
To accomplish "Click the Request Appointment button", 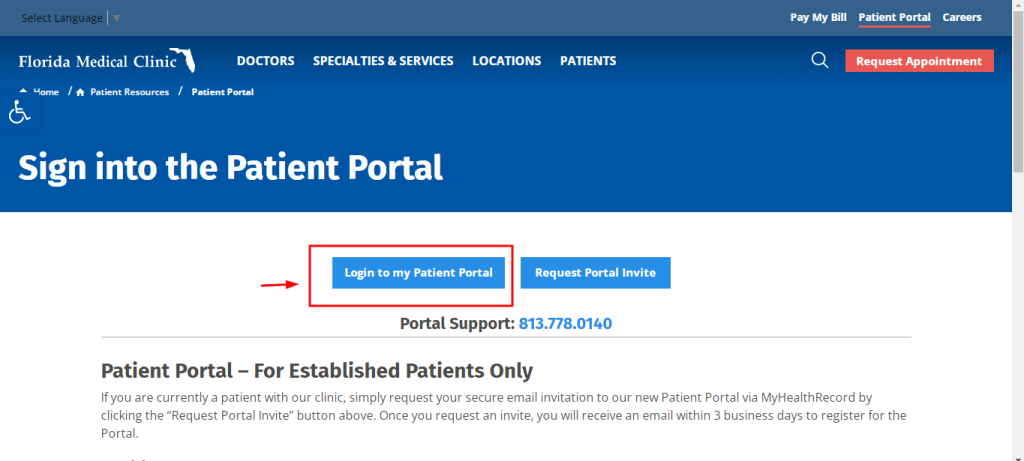I will click(x=919, y=61).
